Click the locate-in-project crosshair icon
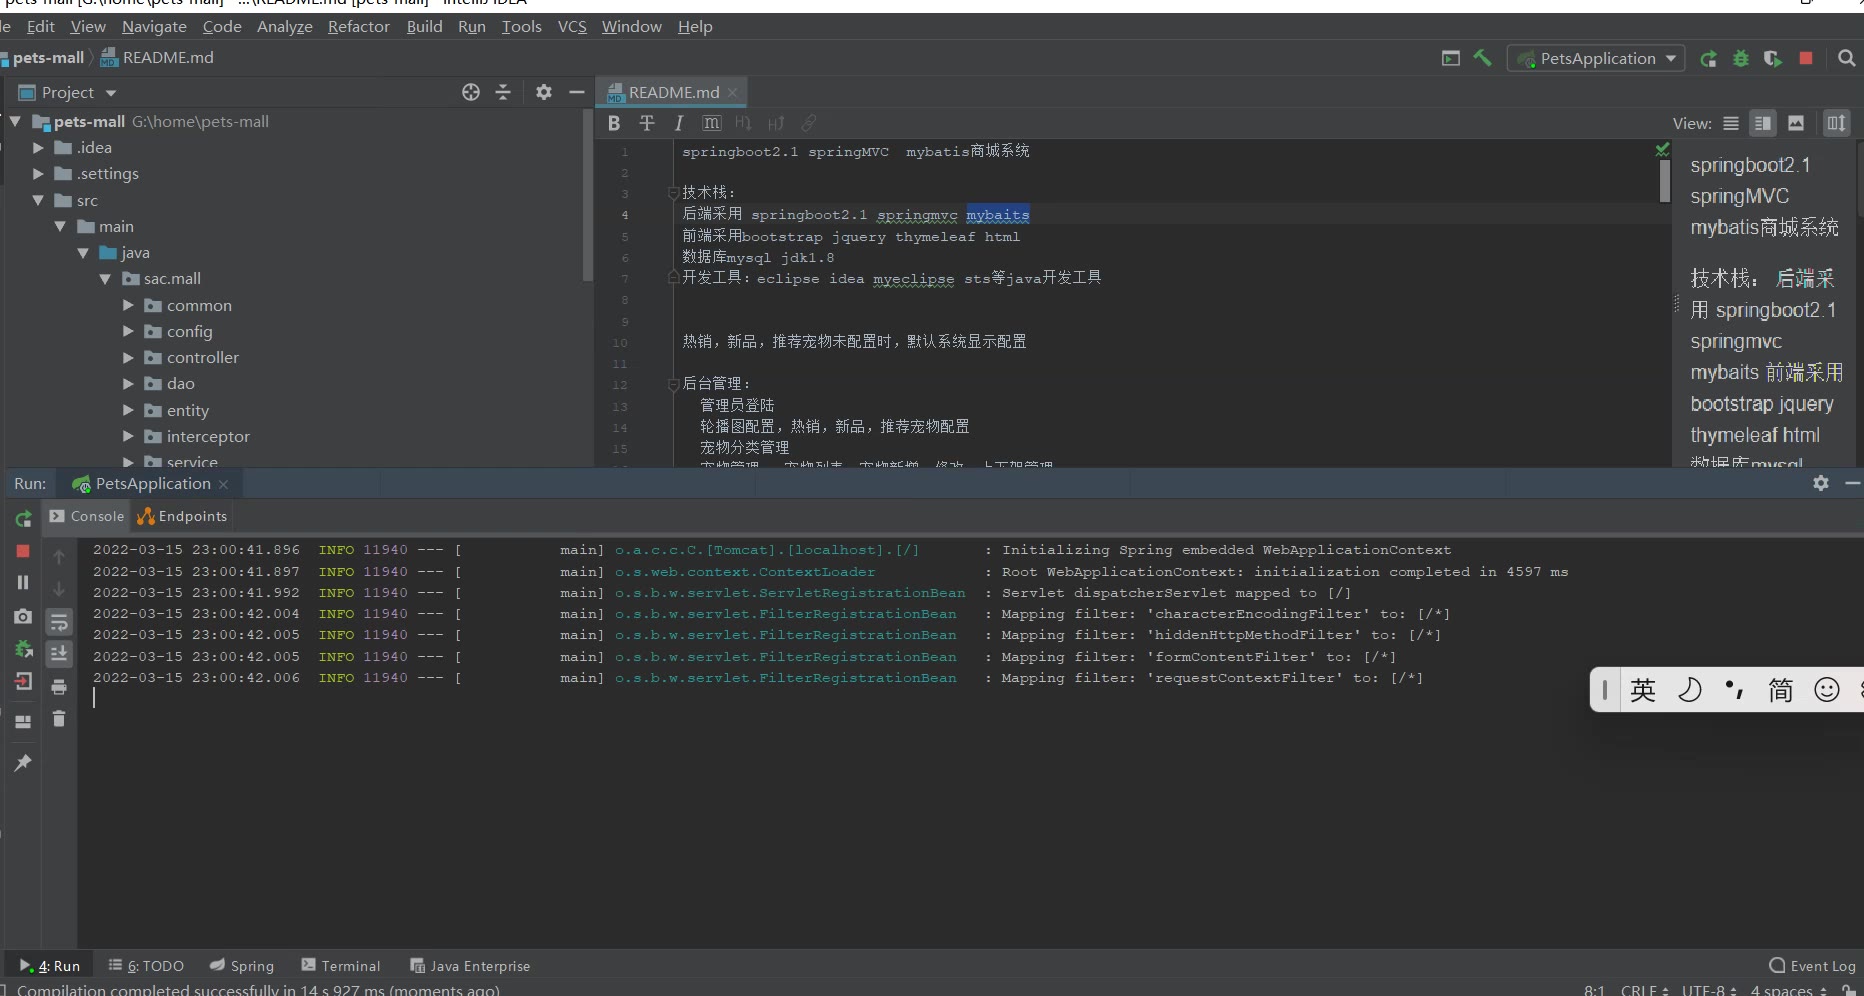Screen dimensions: 1864x996 coord(471,92)
